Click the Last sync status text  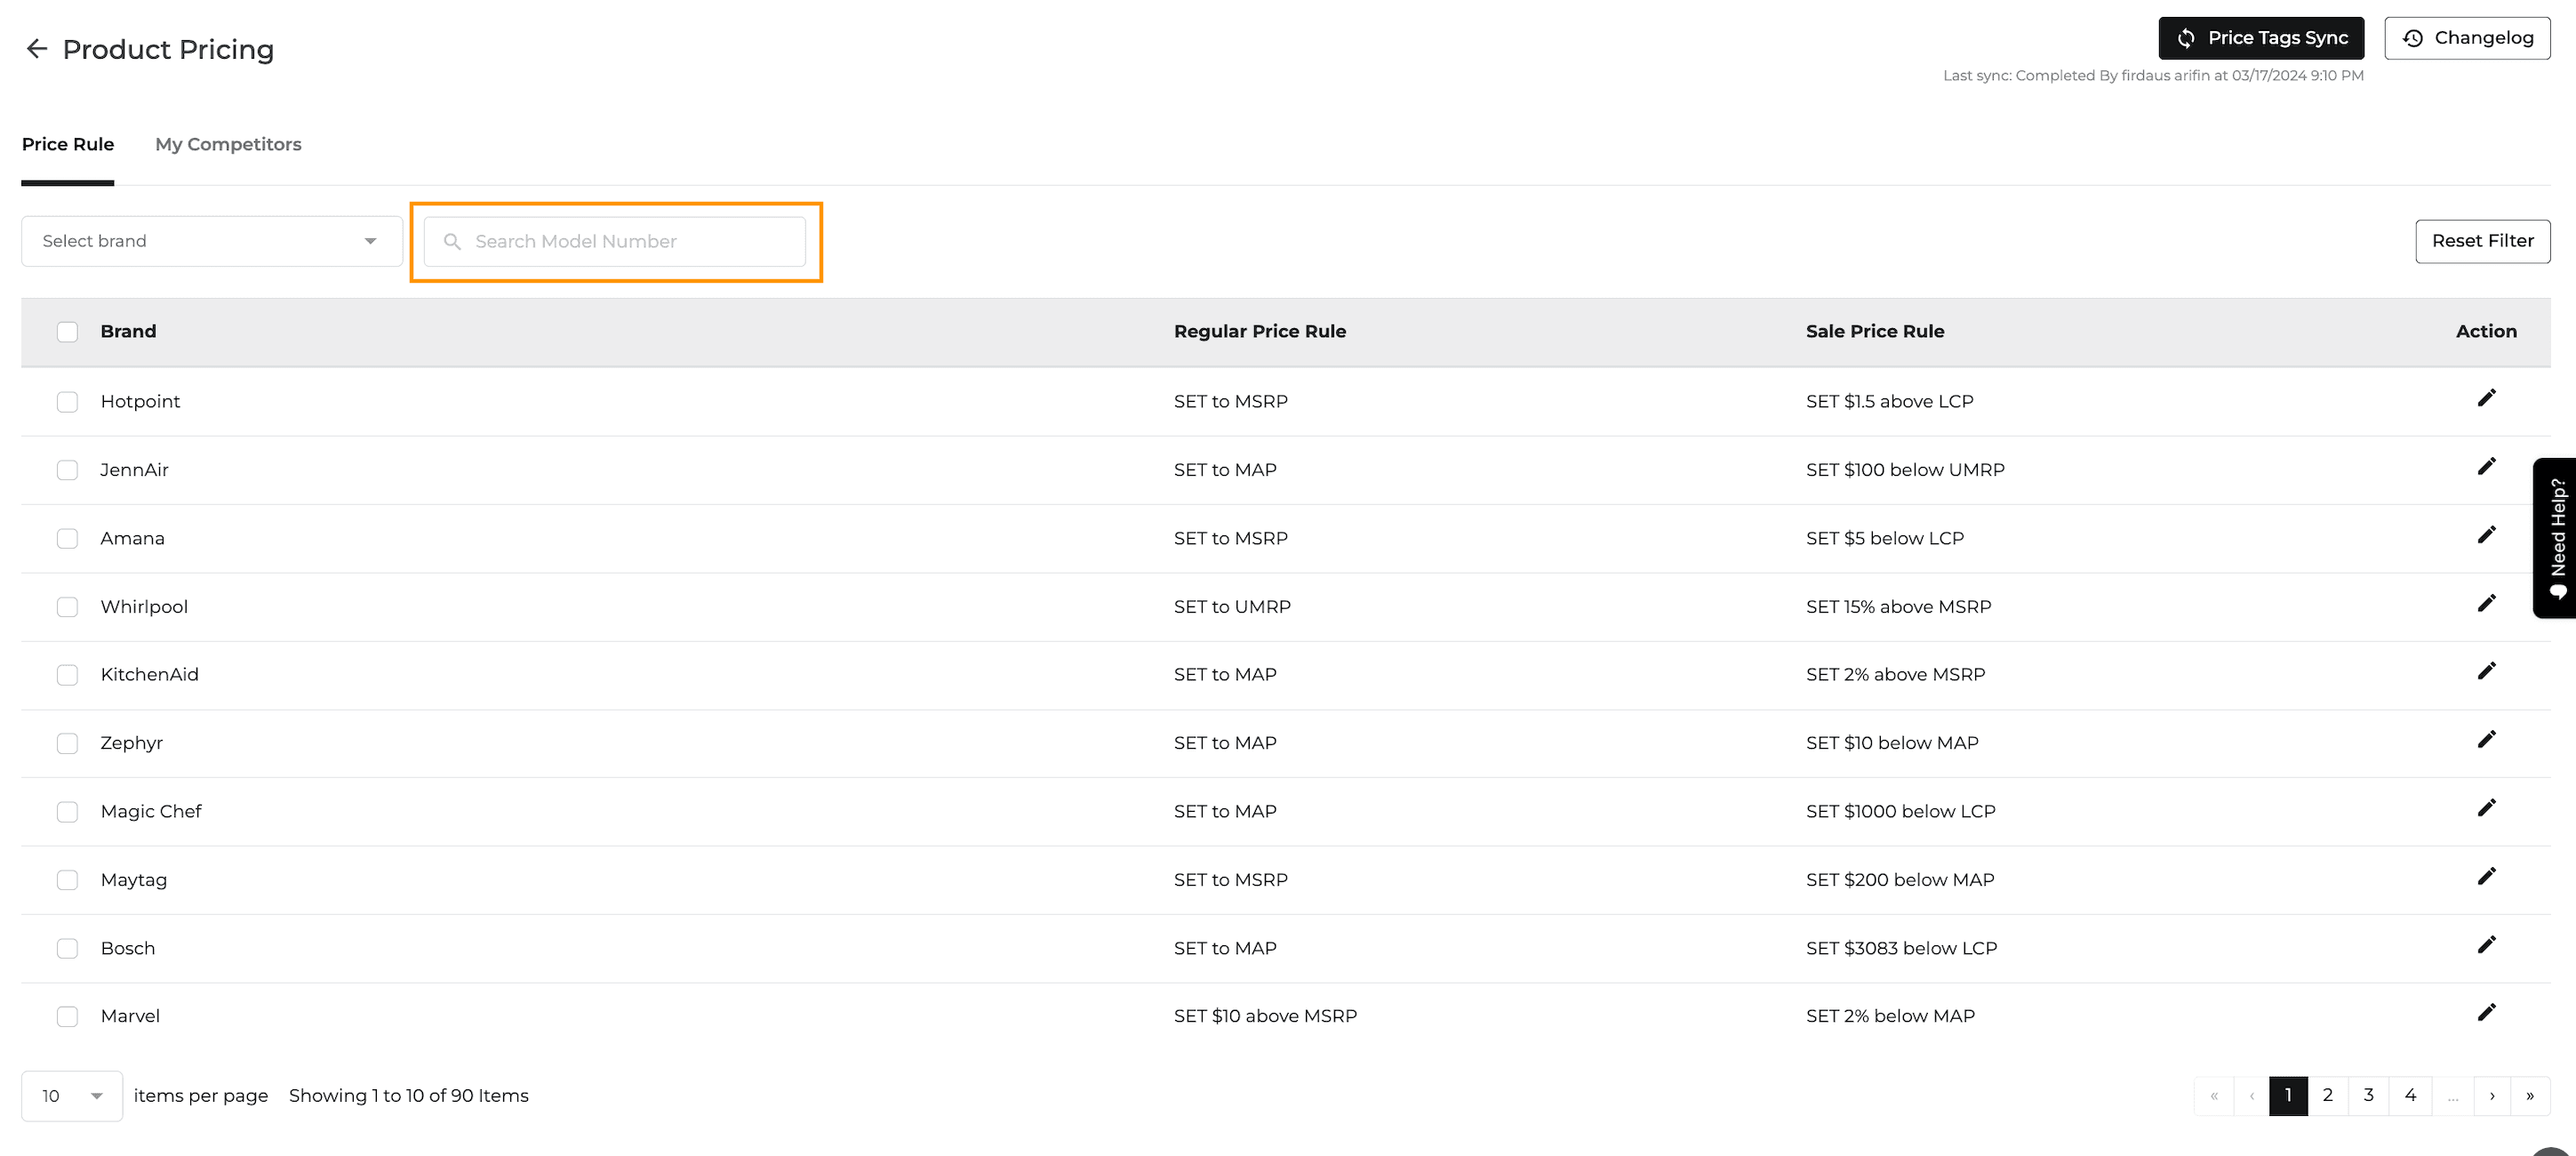(x=2153, y=76)
